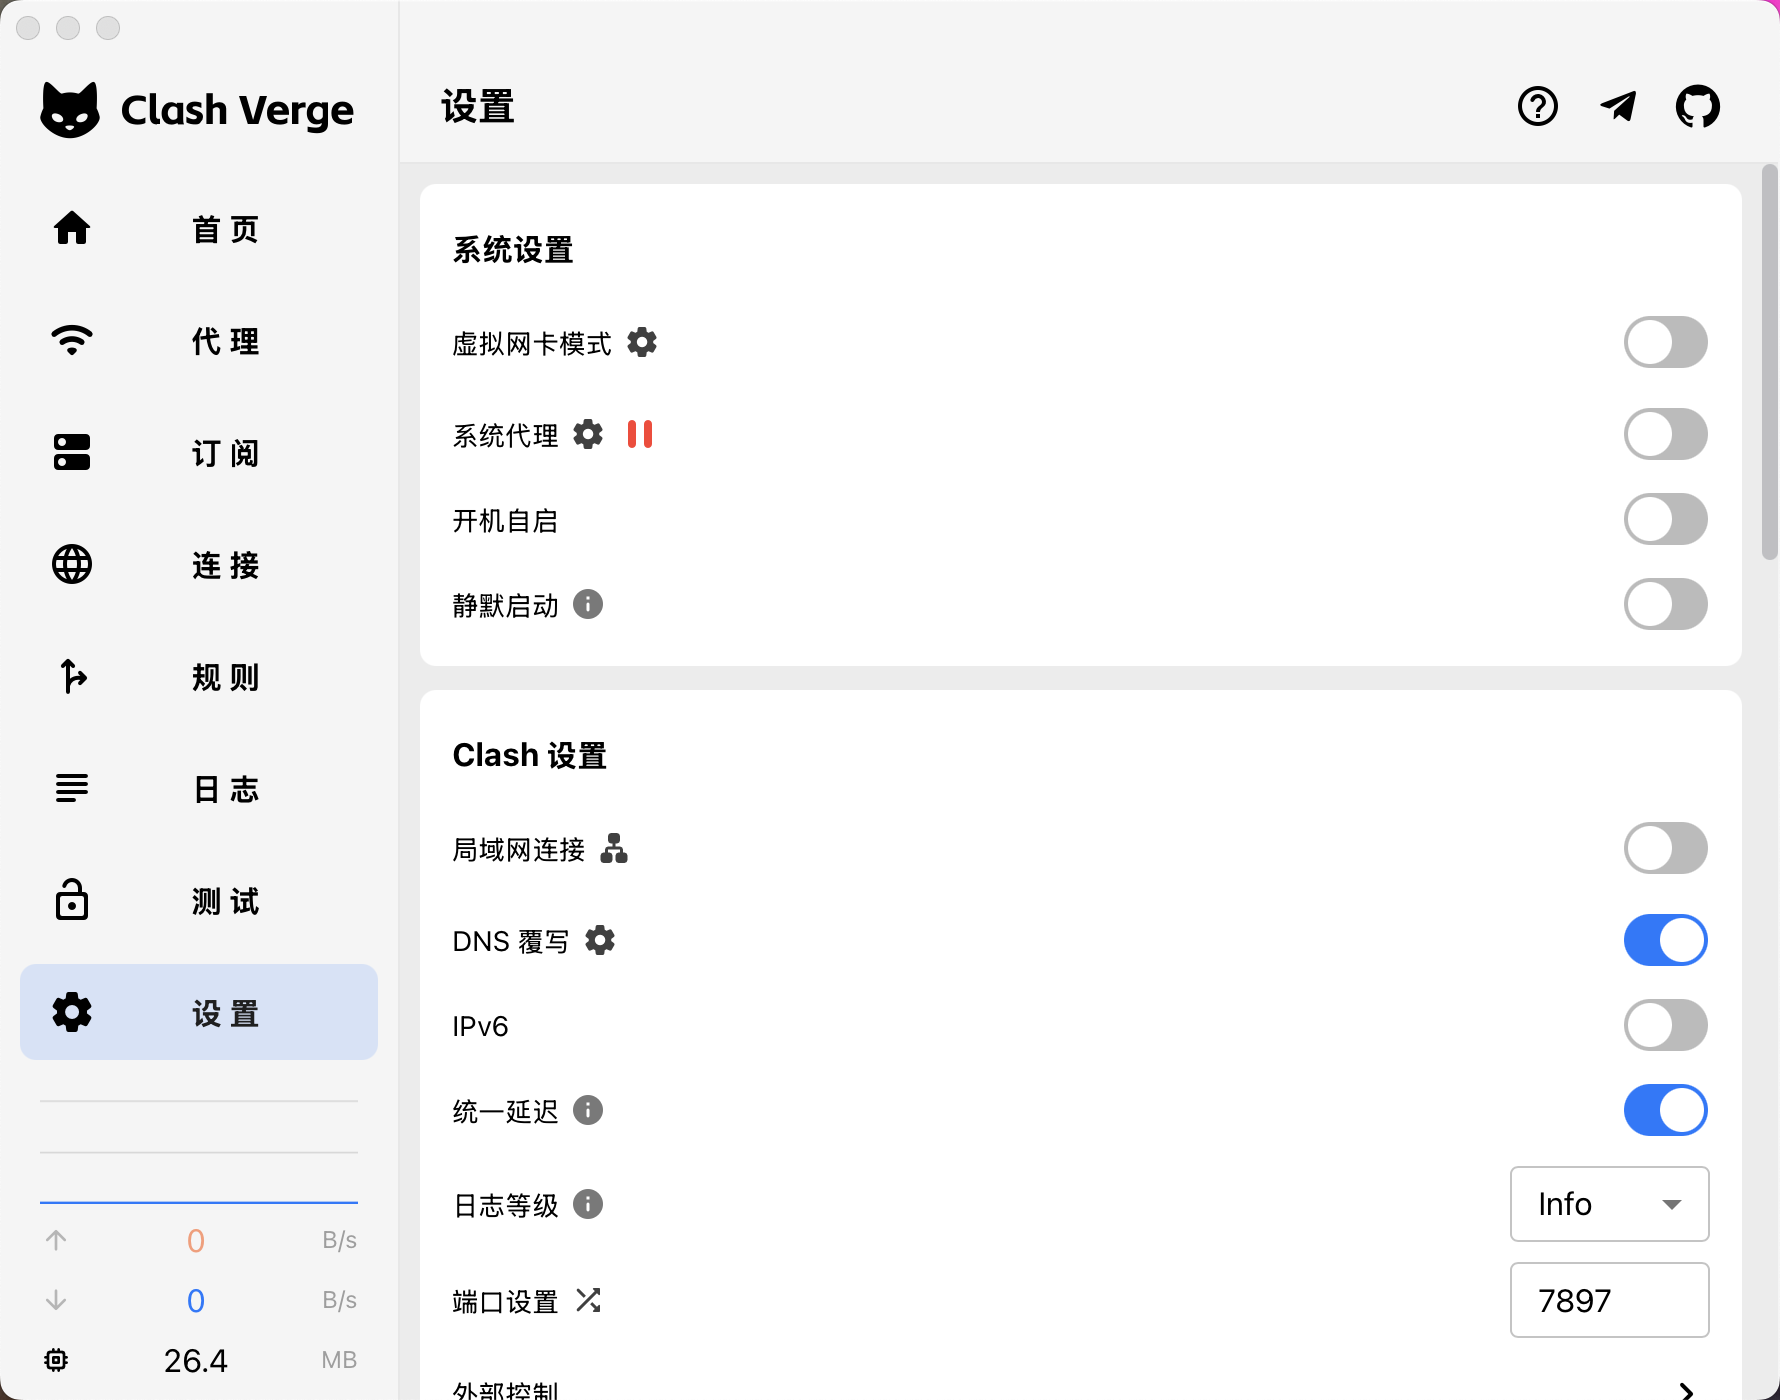Image resolution: width=1780 pixels, height=1400 pixels.
Task: Click the upload arrow traffic icon
Action: click(56, 1240)
